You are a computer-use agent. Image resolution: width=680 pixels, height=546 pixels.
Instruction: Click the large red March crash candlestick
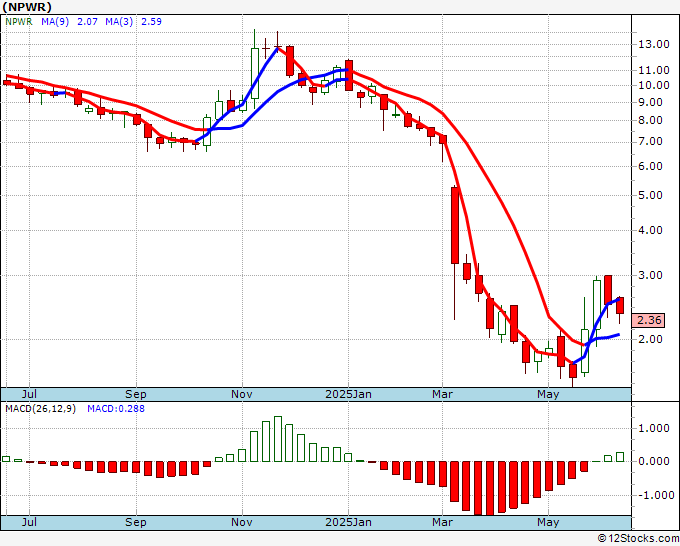click(455, 225)
